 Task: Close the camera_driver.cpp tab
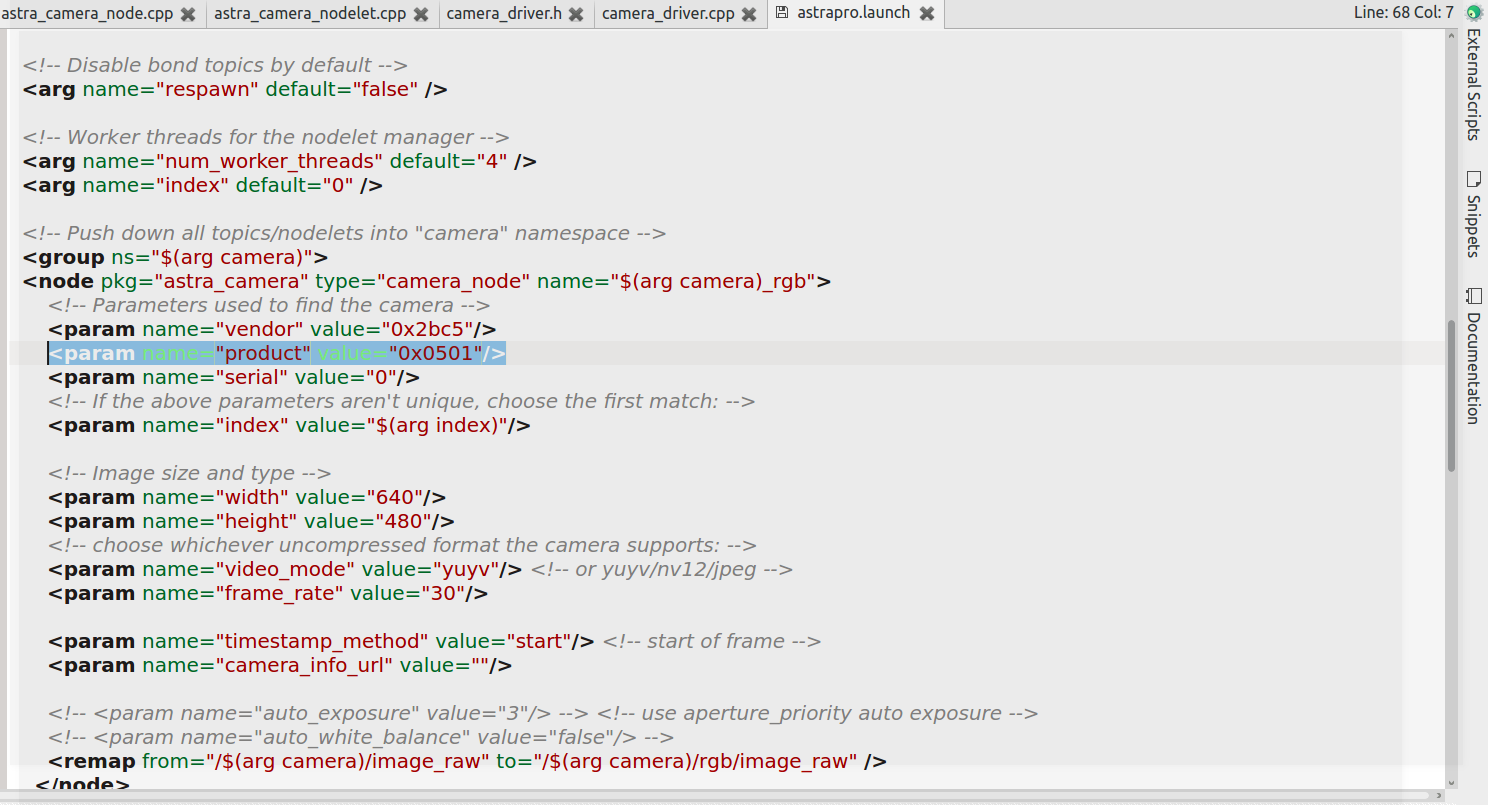click(x=750, y=14)
